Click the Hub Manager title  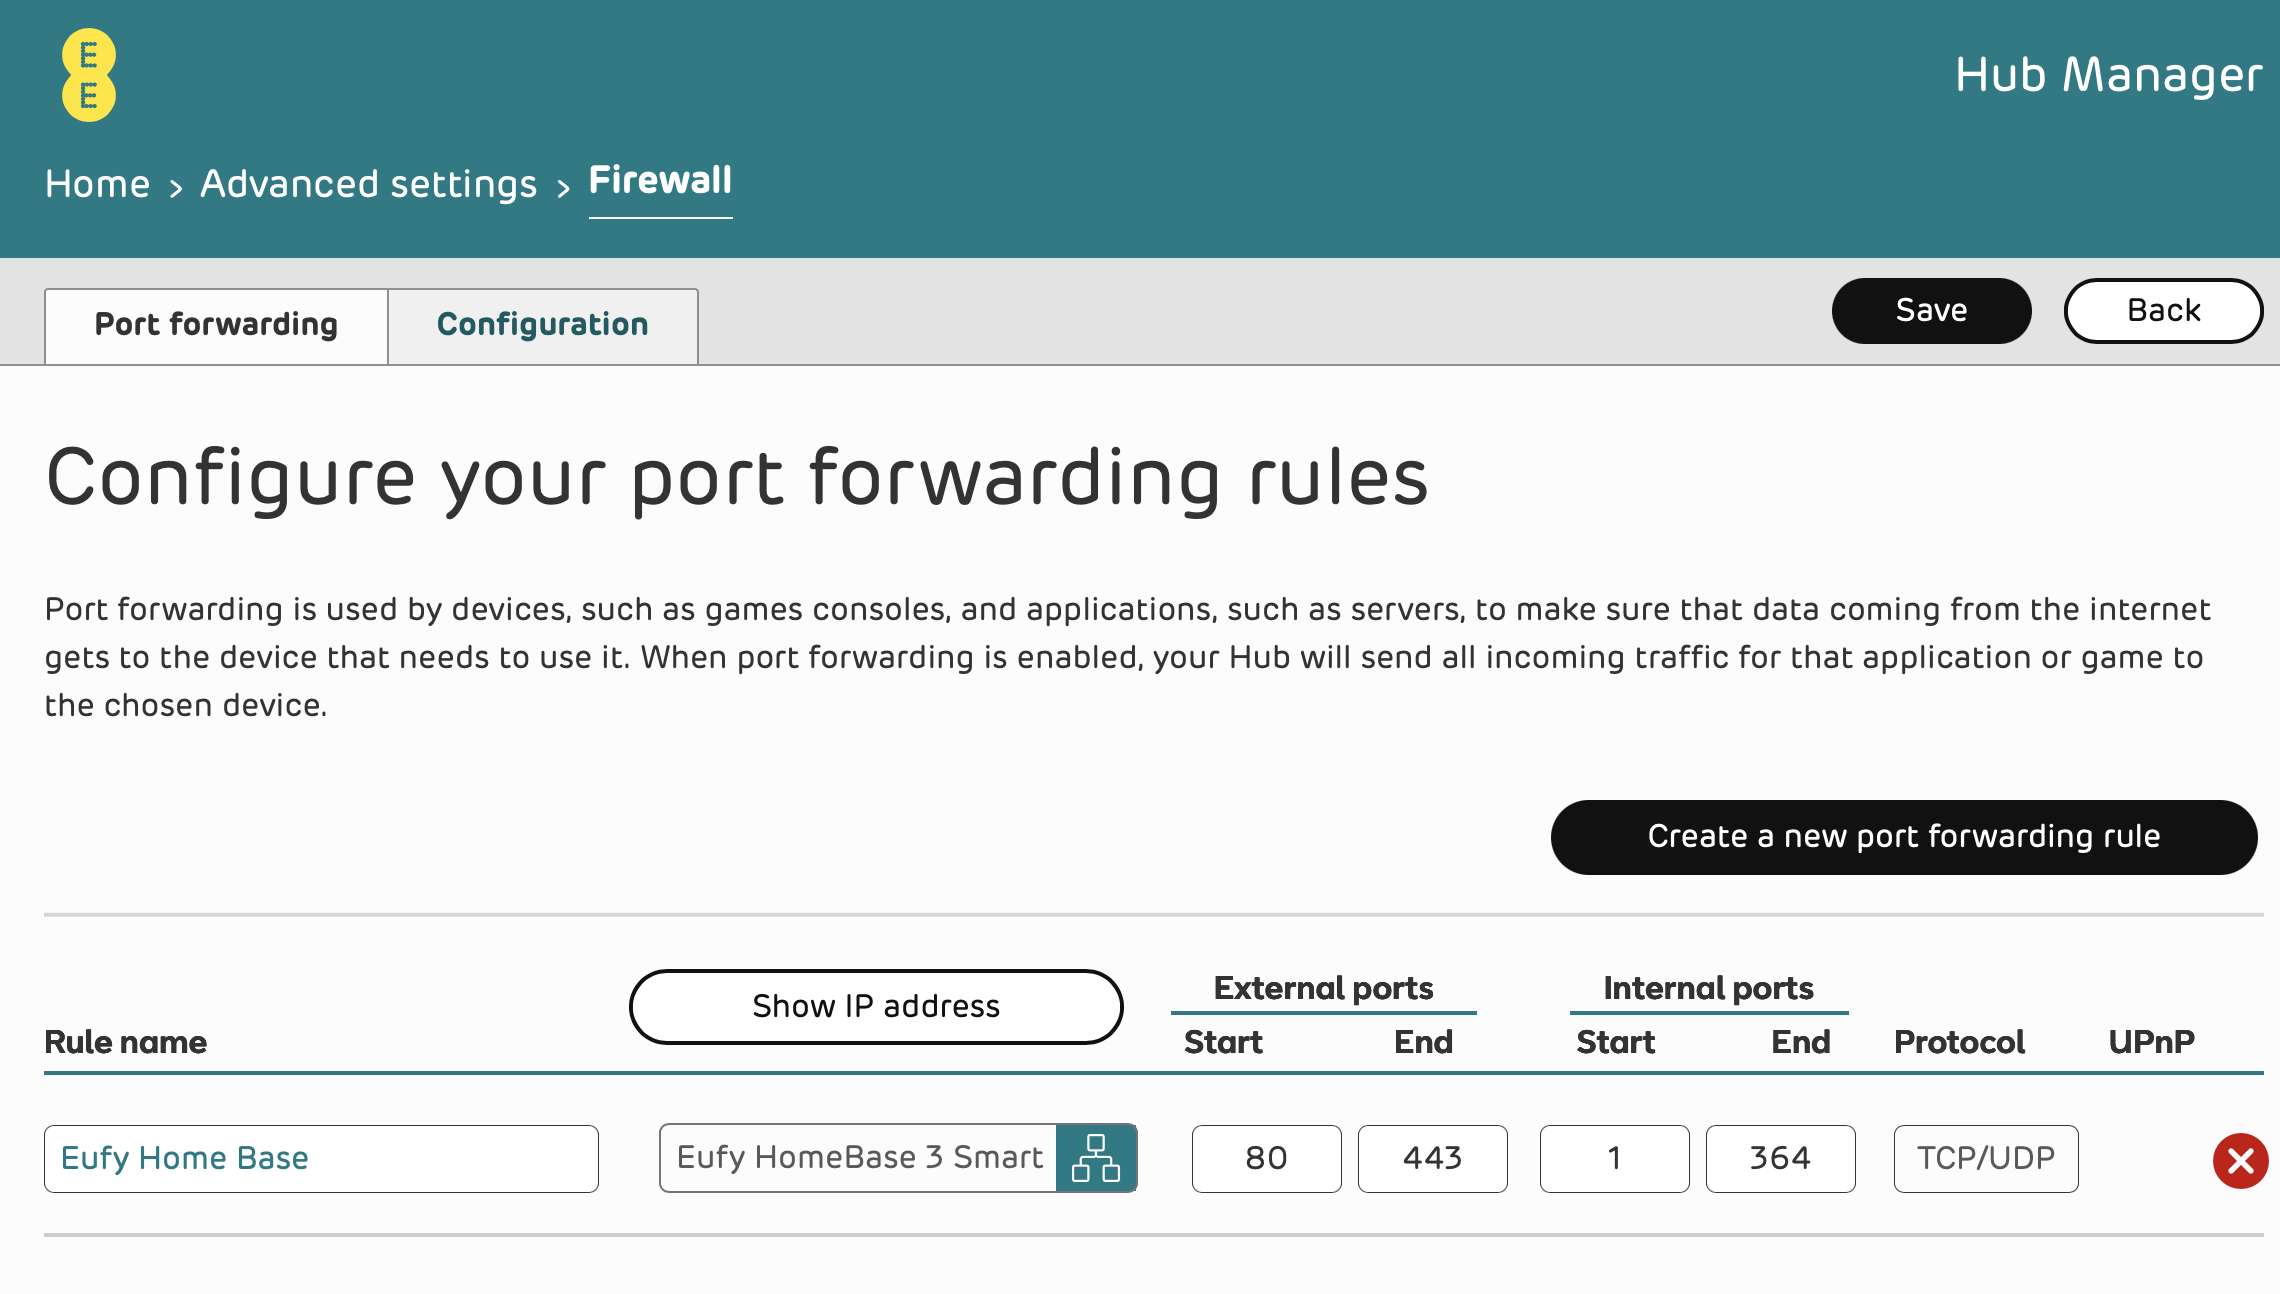(2108, 75)
